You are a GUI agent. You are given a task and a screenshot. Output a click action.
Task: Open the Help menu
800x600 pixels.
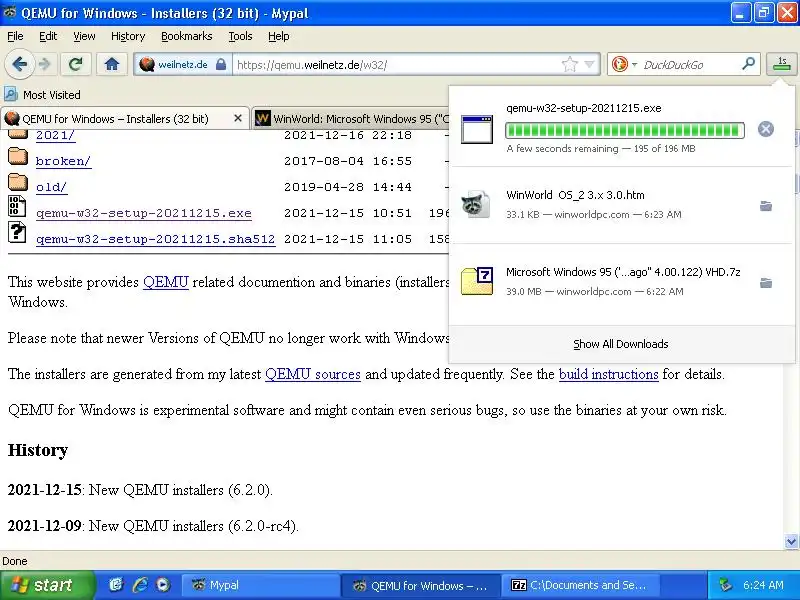[x=279, y=36]
